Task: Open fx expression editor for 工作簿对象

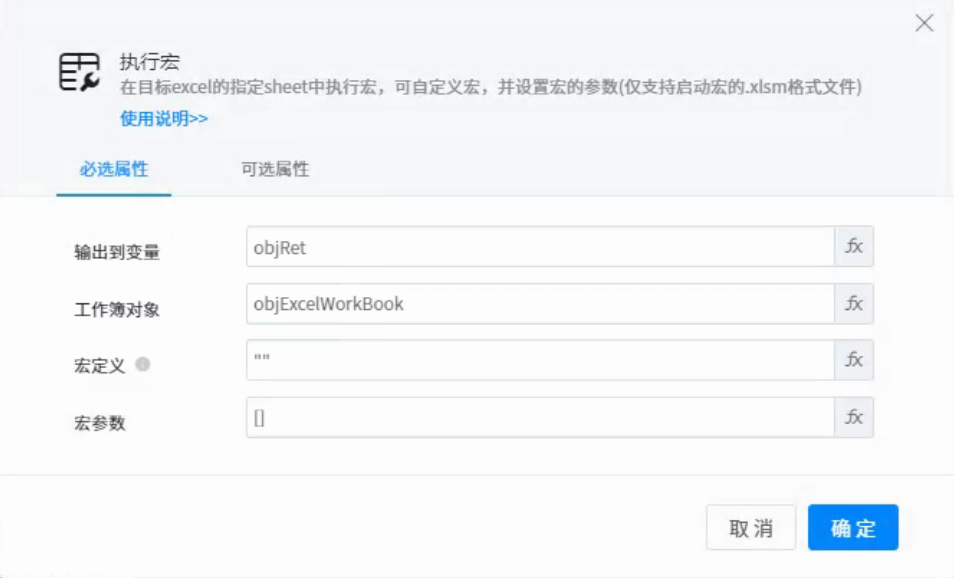Action: (854, 304)
